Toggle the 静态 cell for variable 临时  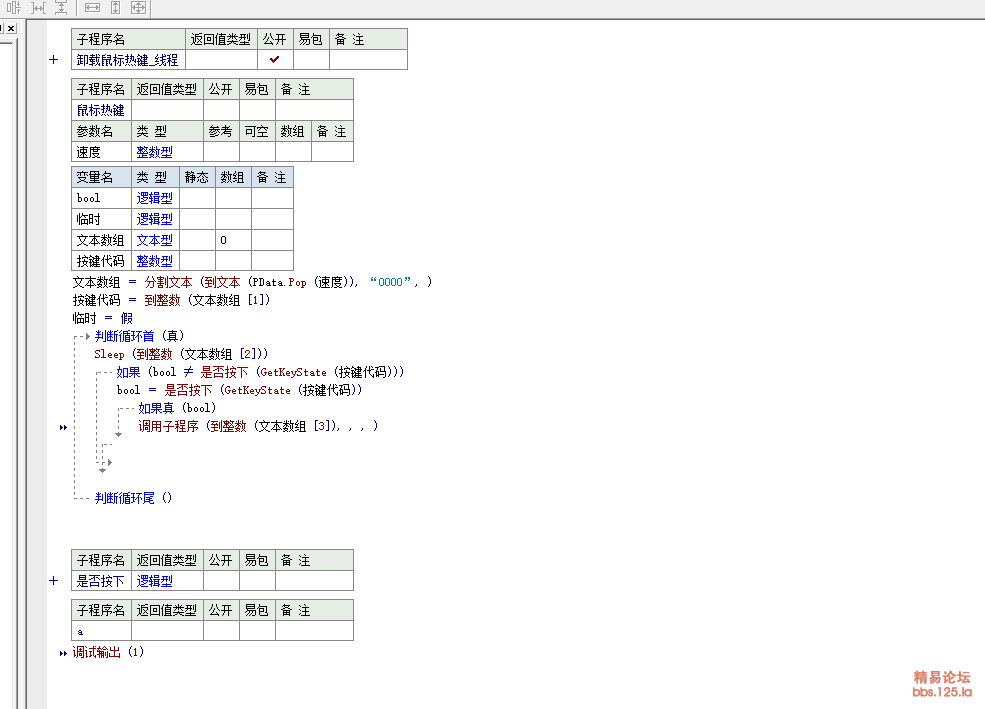[197, 219]
